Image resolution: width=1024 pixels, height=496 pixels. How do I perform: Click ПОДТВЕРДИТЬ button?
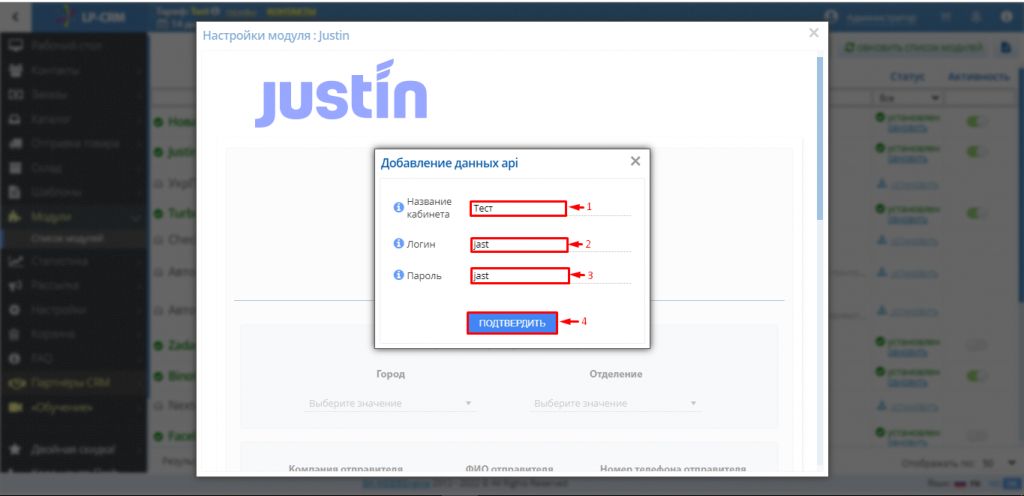pyautogui.click(x=512, y=323)
